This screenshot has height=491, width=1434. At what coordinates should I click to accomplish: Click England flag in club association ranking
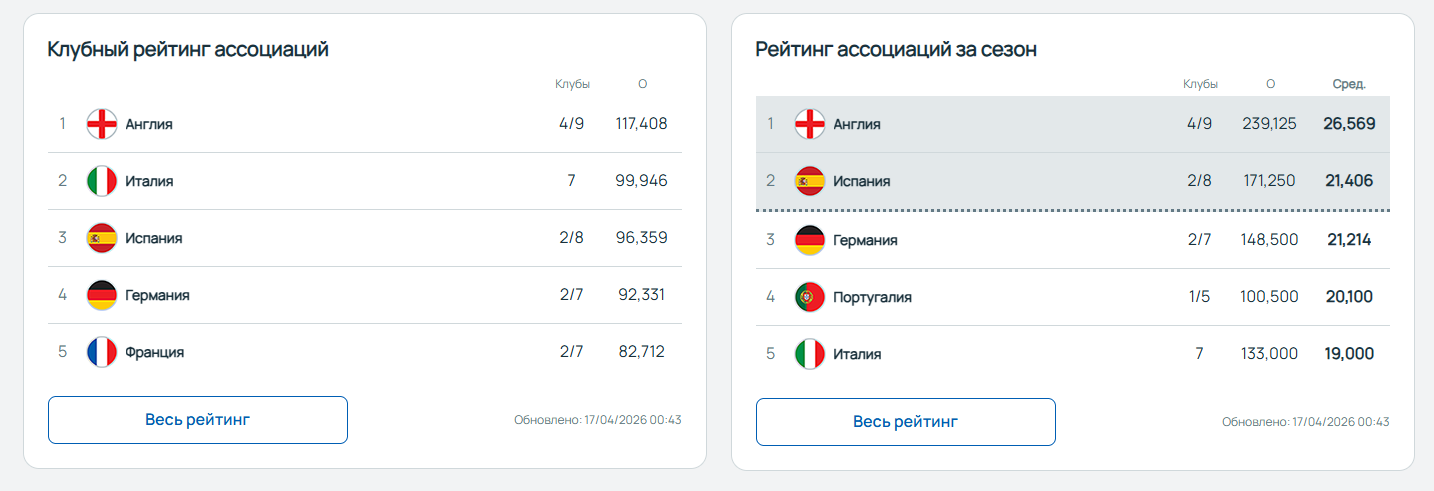(102, 124)
